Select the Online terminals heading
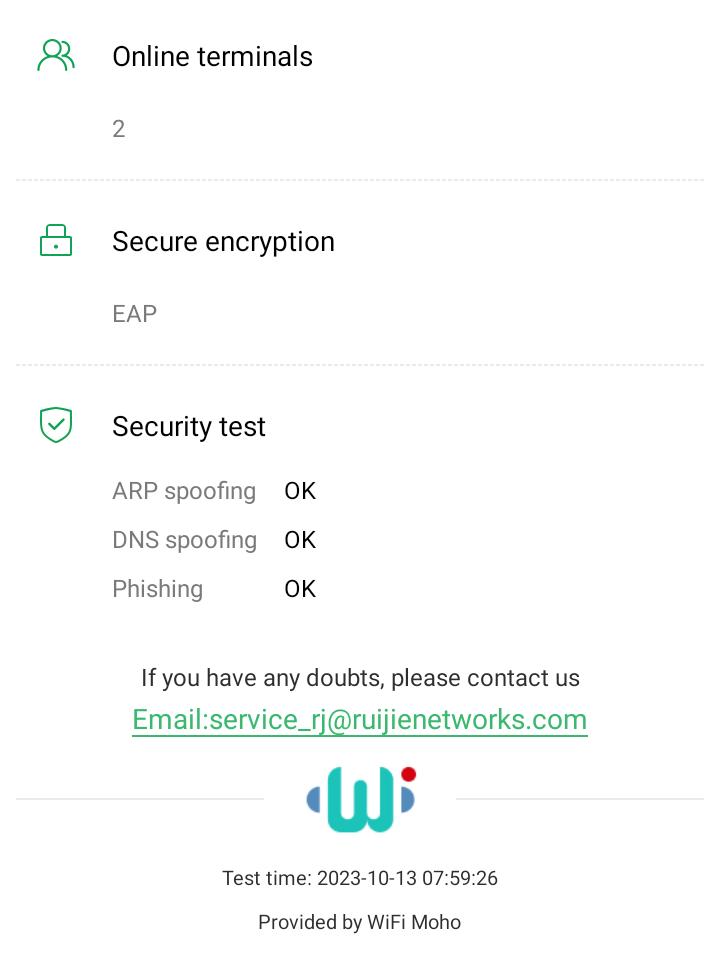 212,57
